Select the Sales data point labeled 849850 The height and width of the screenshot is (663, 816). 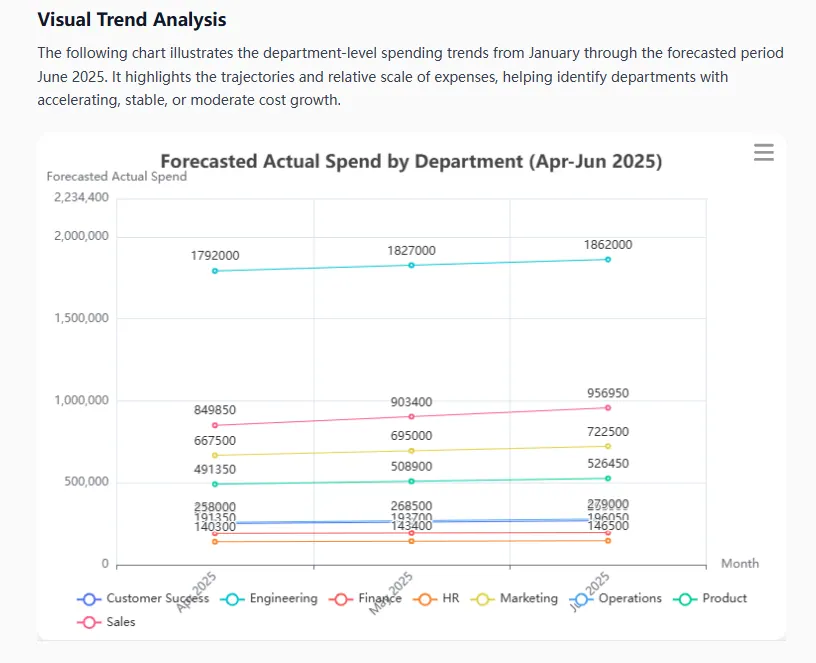pos(213,426)
